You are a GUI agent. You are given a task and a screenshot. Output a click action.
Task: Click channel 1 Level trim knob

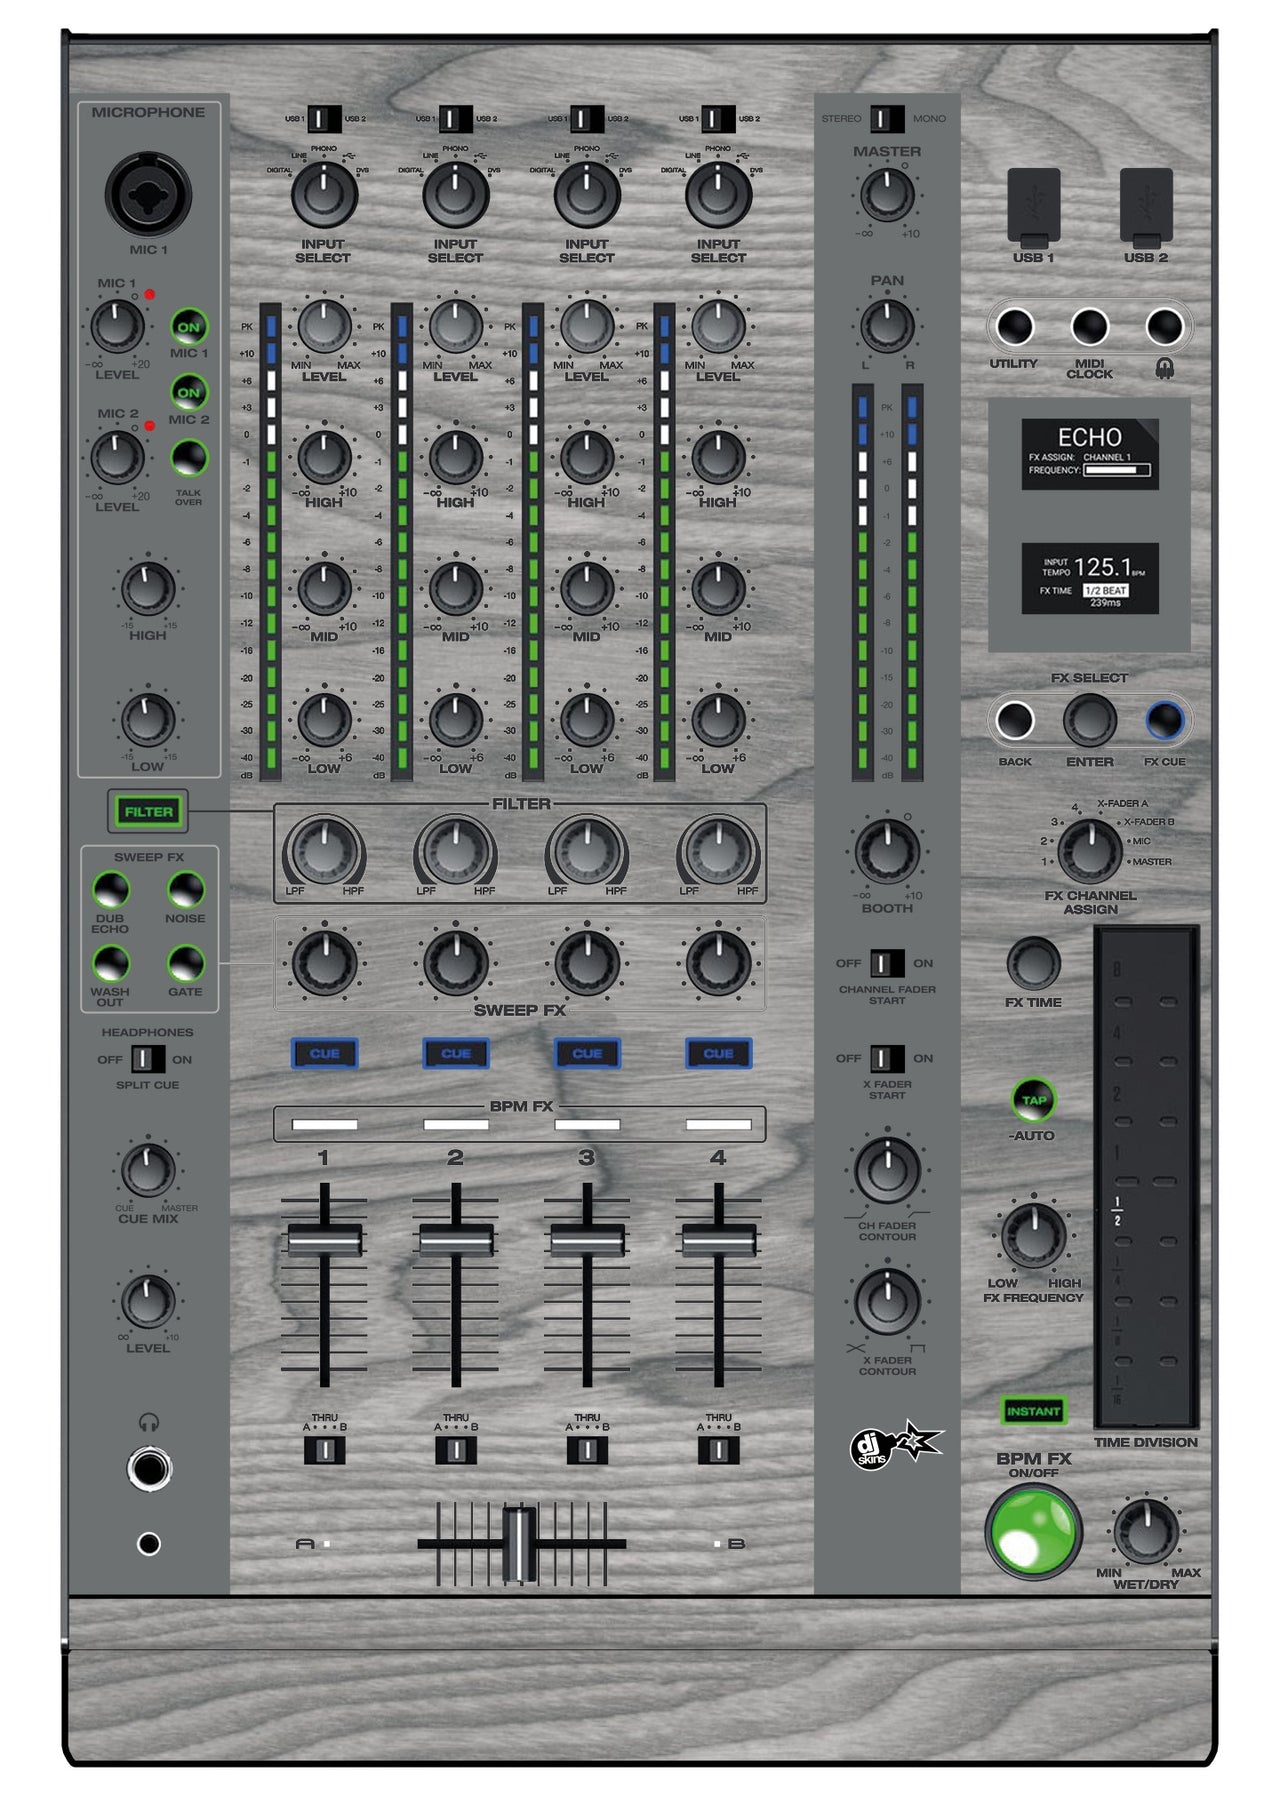(x=324, y=326)
